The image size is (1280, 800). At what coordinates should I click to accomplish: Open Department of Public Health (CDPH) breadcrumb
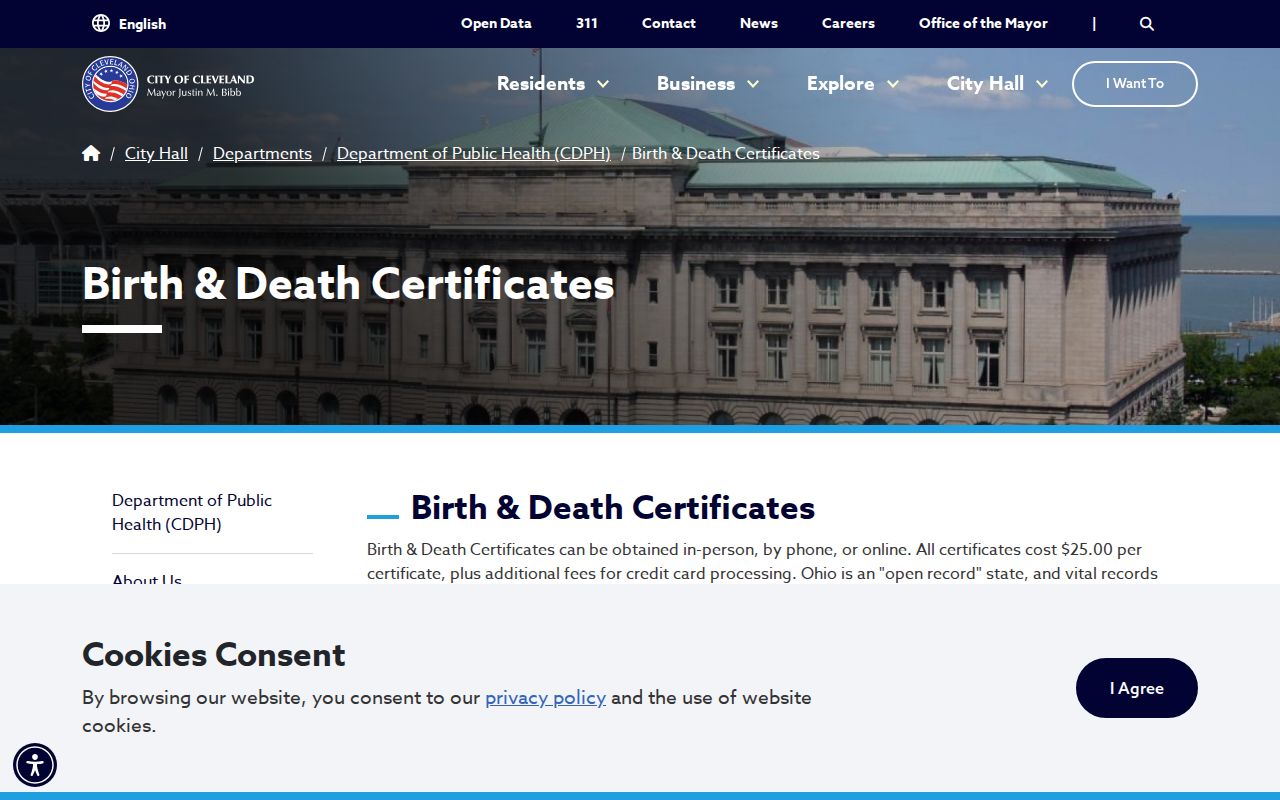click(x=474, y=153)
